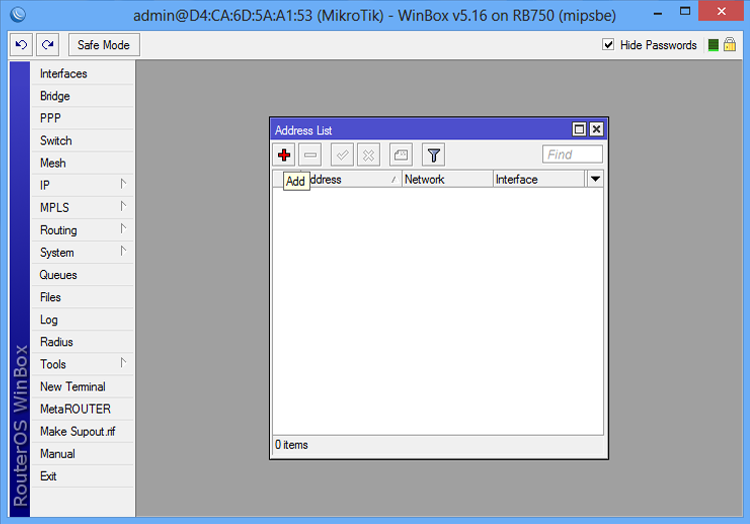This screenshot has width=750, height=524.
Task: Open the Switch menu item
Action: [x=82, y=141]
